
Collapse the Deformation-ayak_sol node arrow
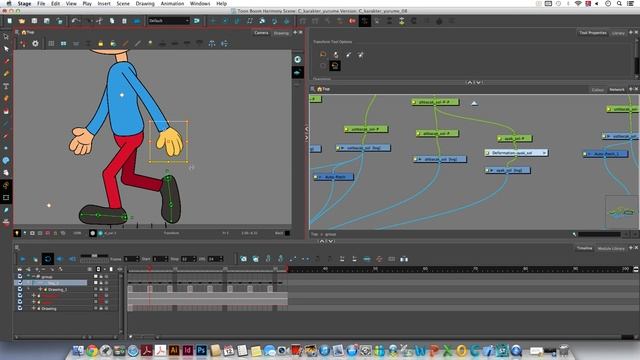[x=544, y=153]
